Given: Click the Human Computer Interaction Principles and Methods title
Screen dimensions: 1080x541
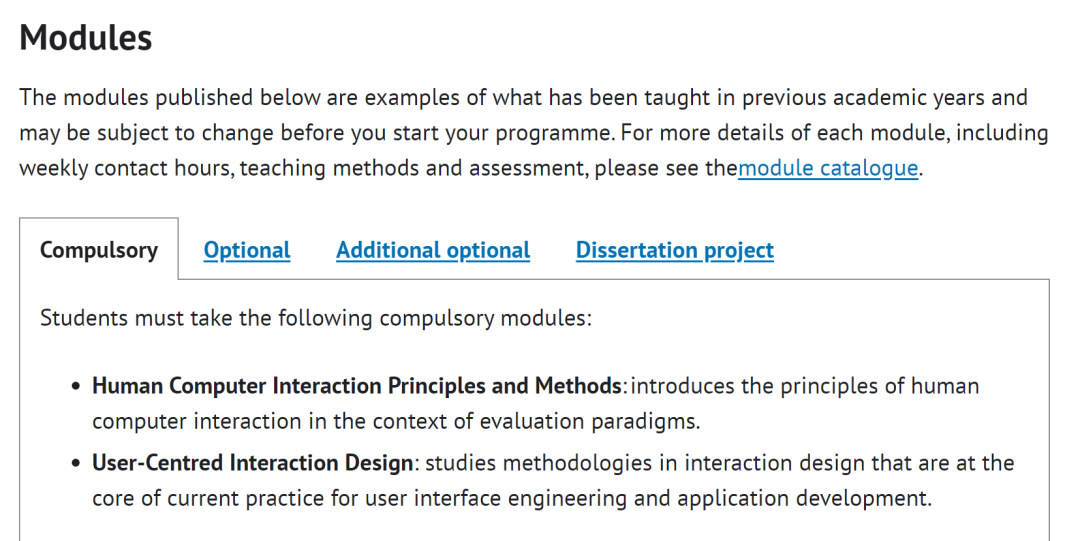Looking at the screenshot, I should click(x=357, y=386).
